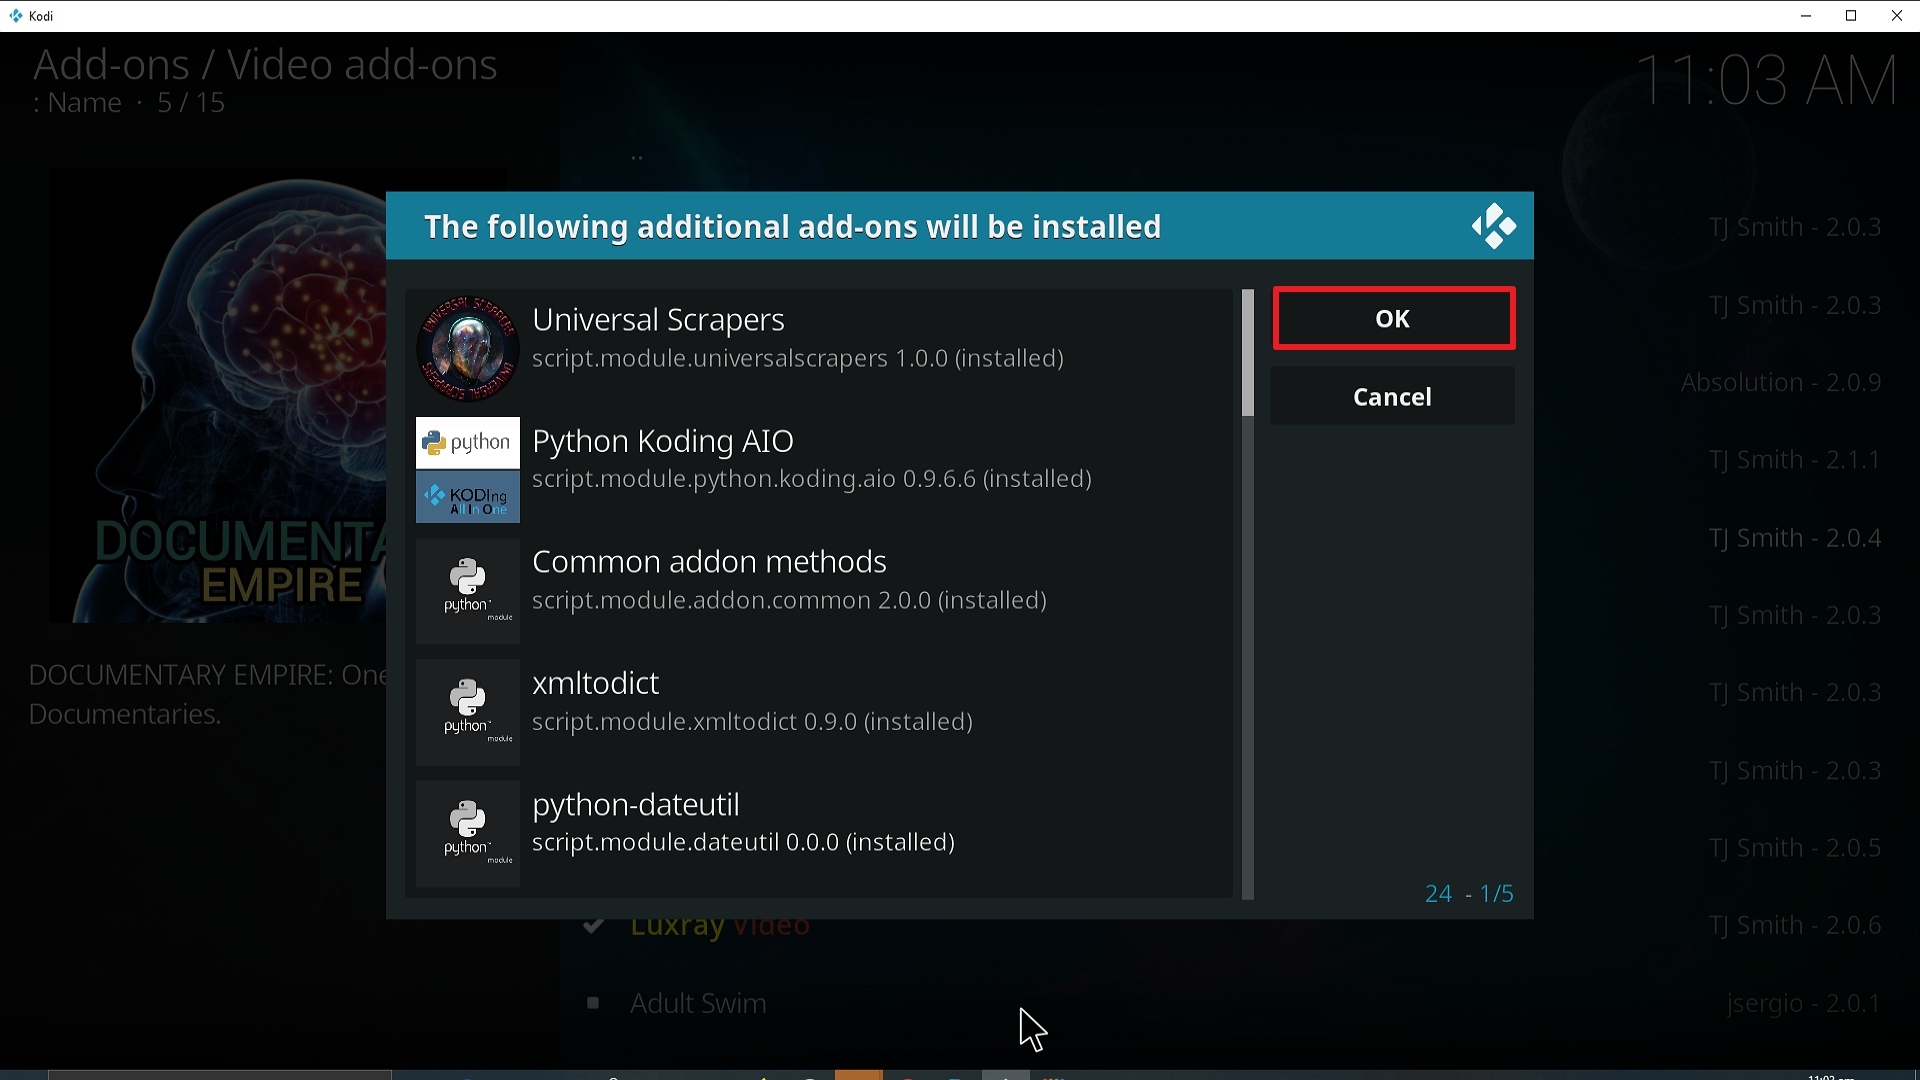Click the 'jsergio - 2.0.1' version label
Viewport: 1920px width, 1080px height.
pos(1805,1004)
